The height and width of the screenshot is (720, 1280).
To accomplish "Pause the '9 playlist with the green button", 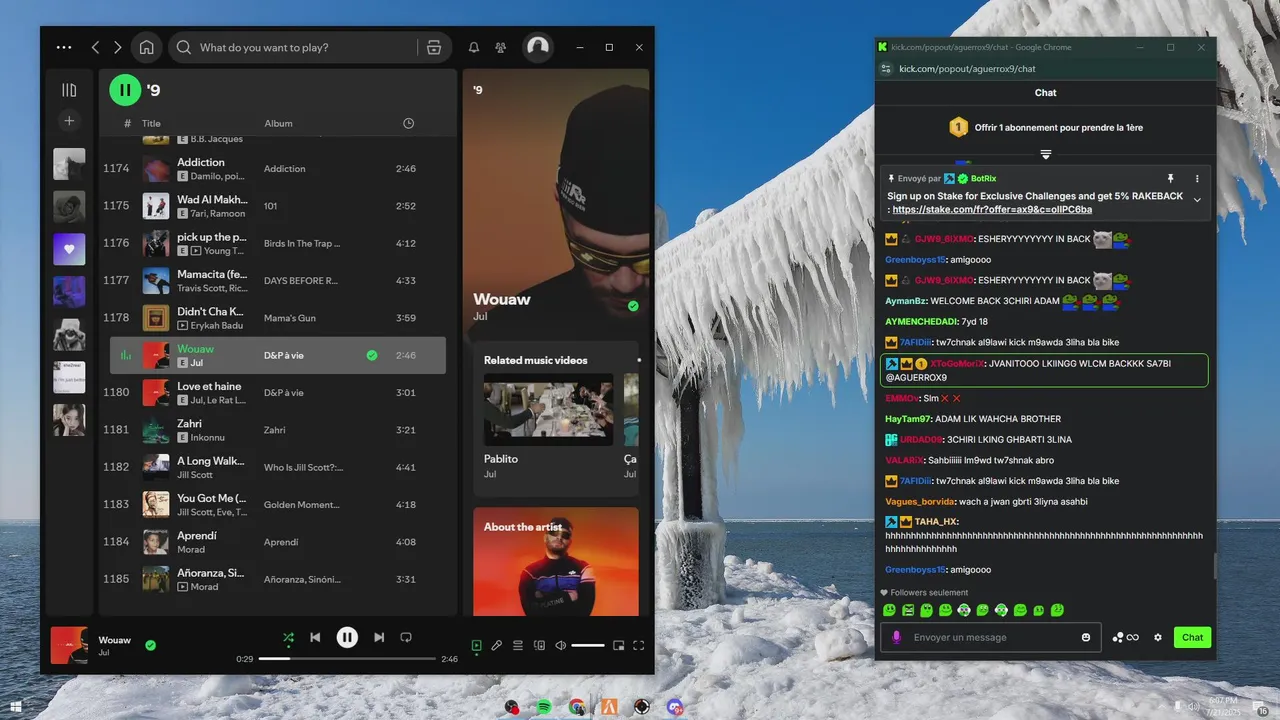I will click(x=125, y=90).
